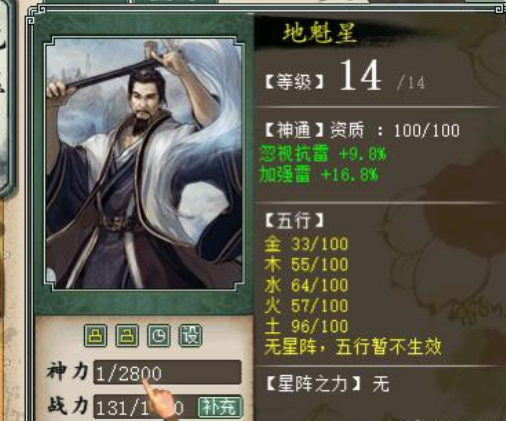Click the swordsman character portrait
506x421 pixels.
(144, 164)
